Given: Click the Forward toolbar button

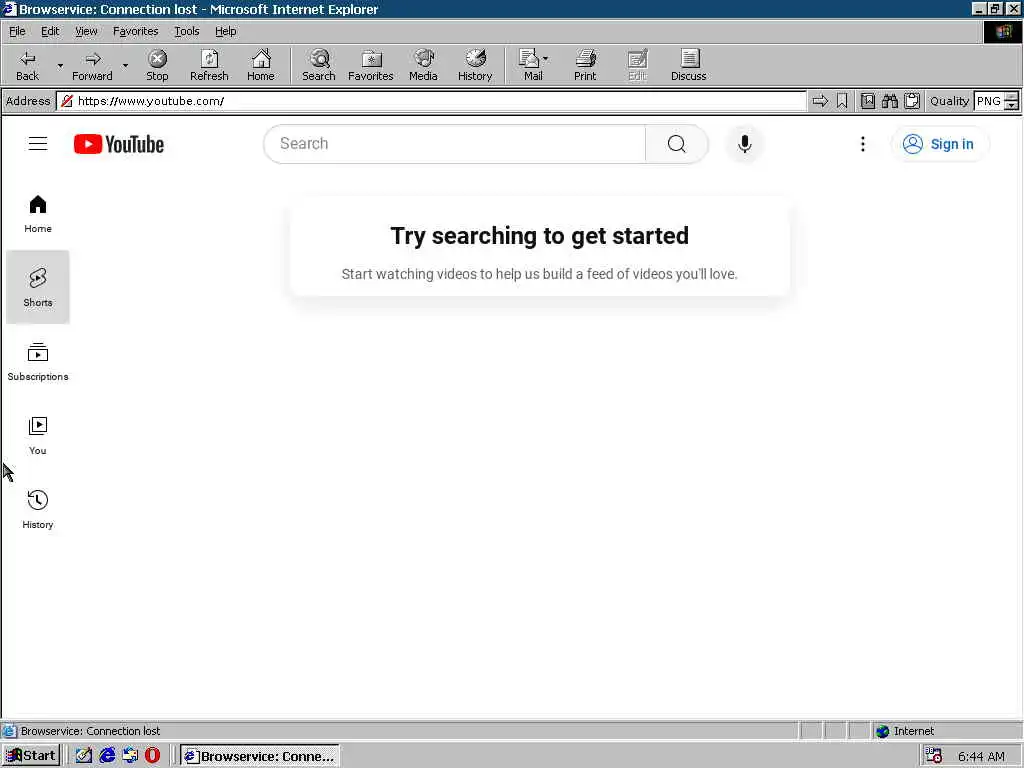Looking at the screenshot, I should pyautogui.click(x=92, y=65).
